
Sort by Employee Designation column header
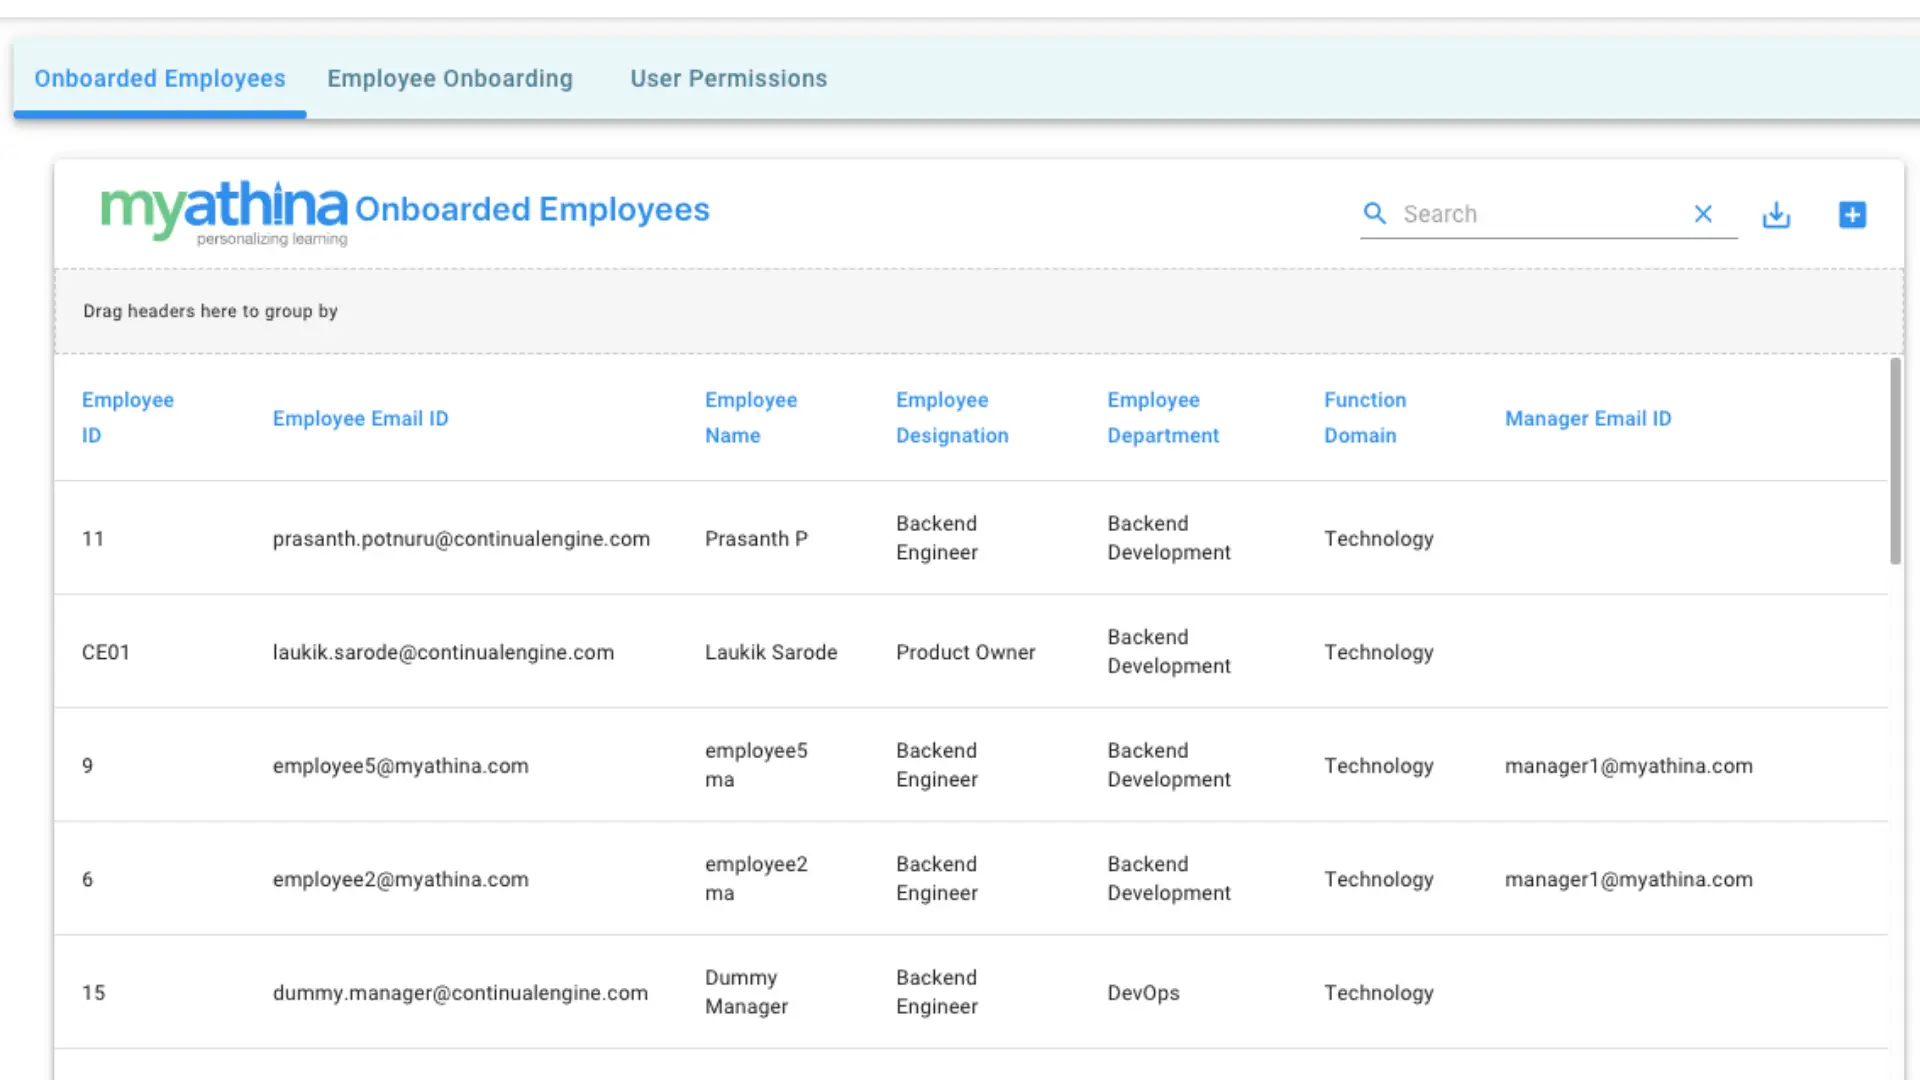952,418
